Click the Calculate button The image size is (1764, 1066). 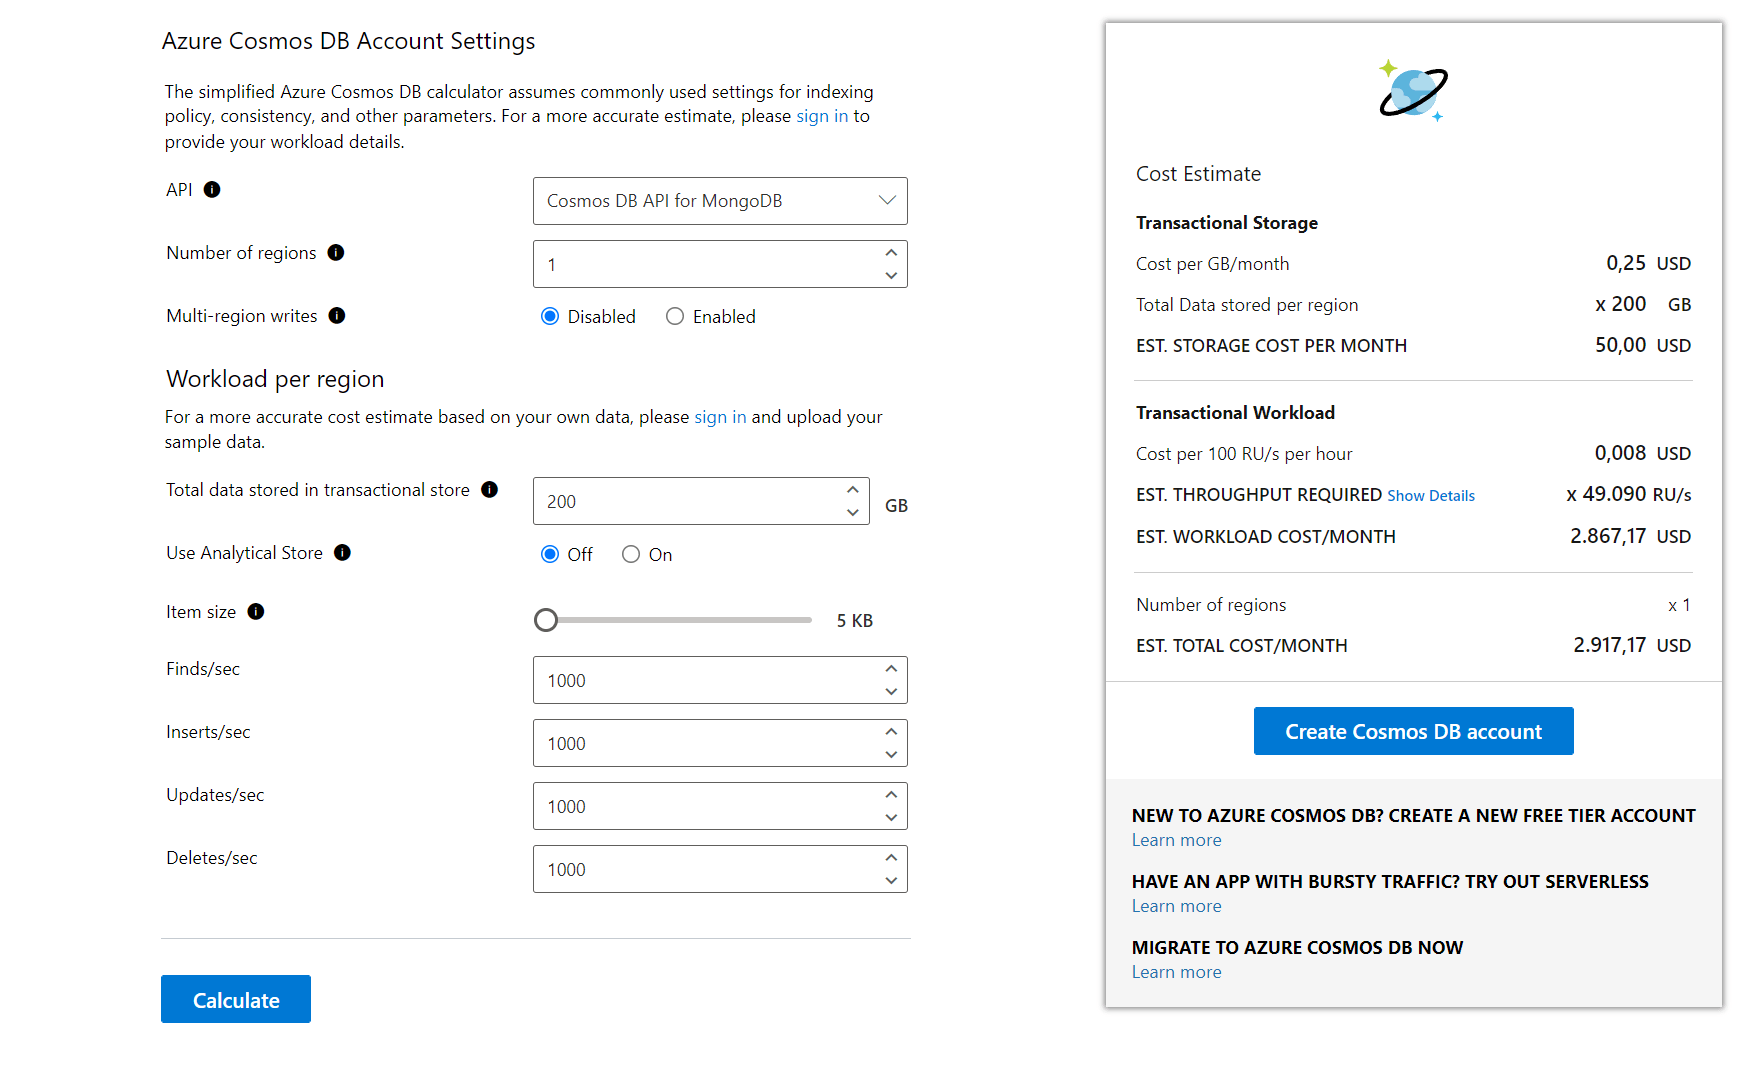[x=235, y=999]
